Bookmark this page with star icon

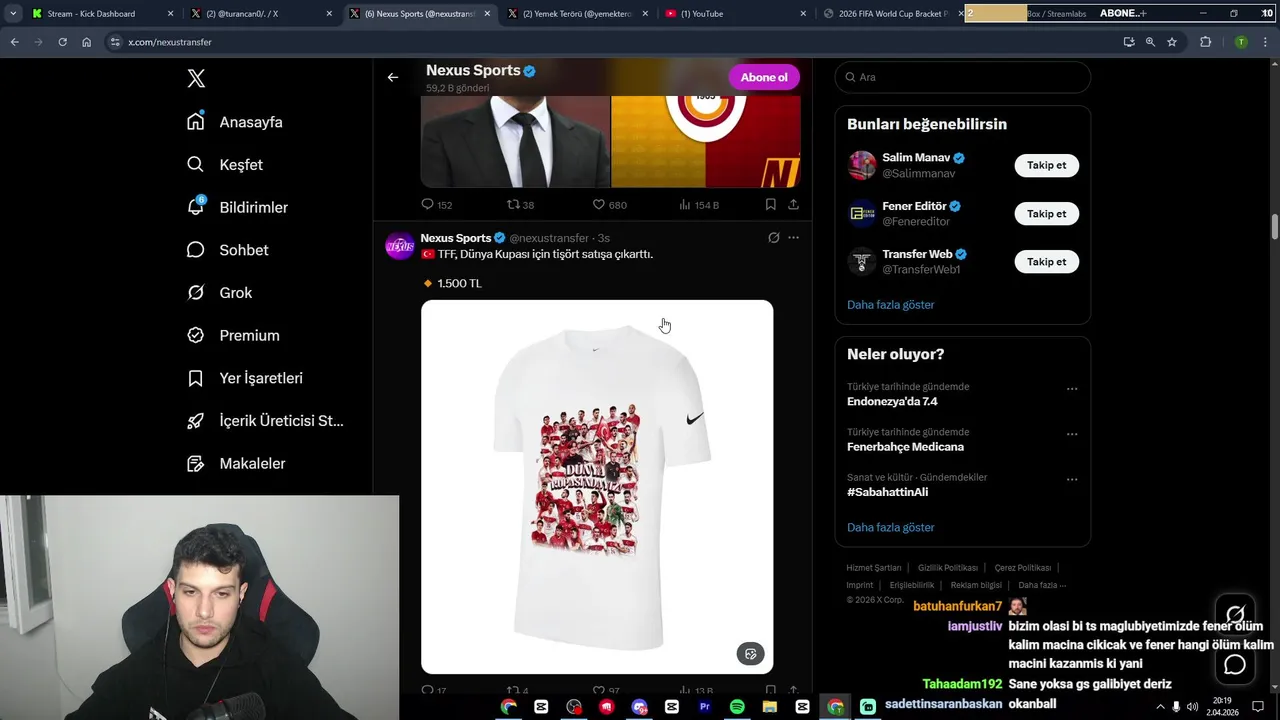point(1172,42)
